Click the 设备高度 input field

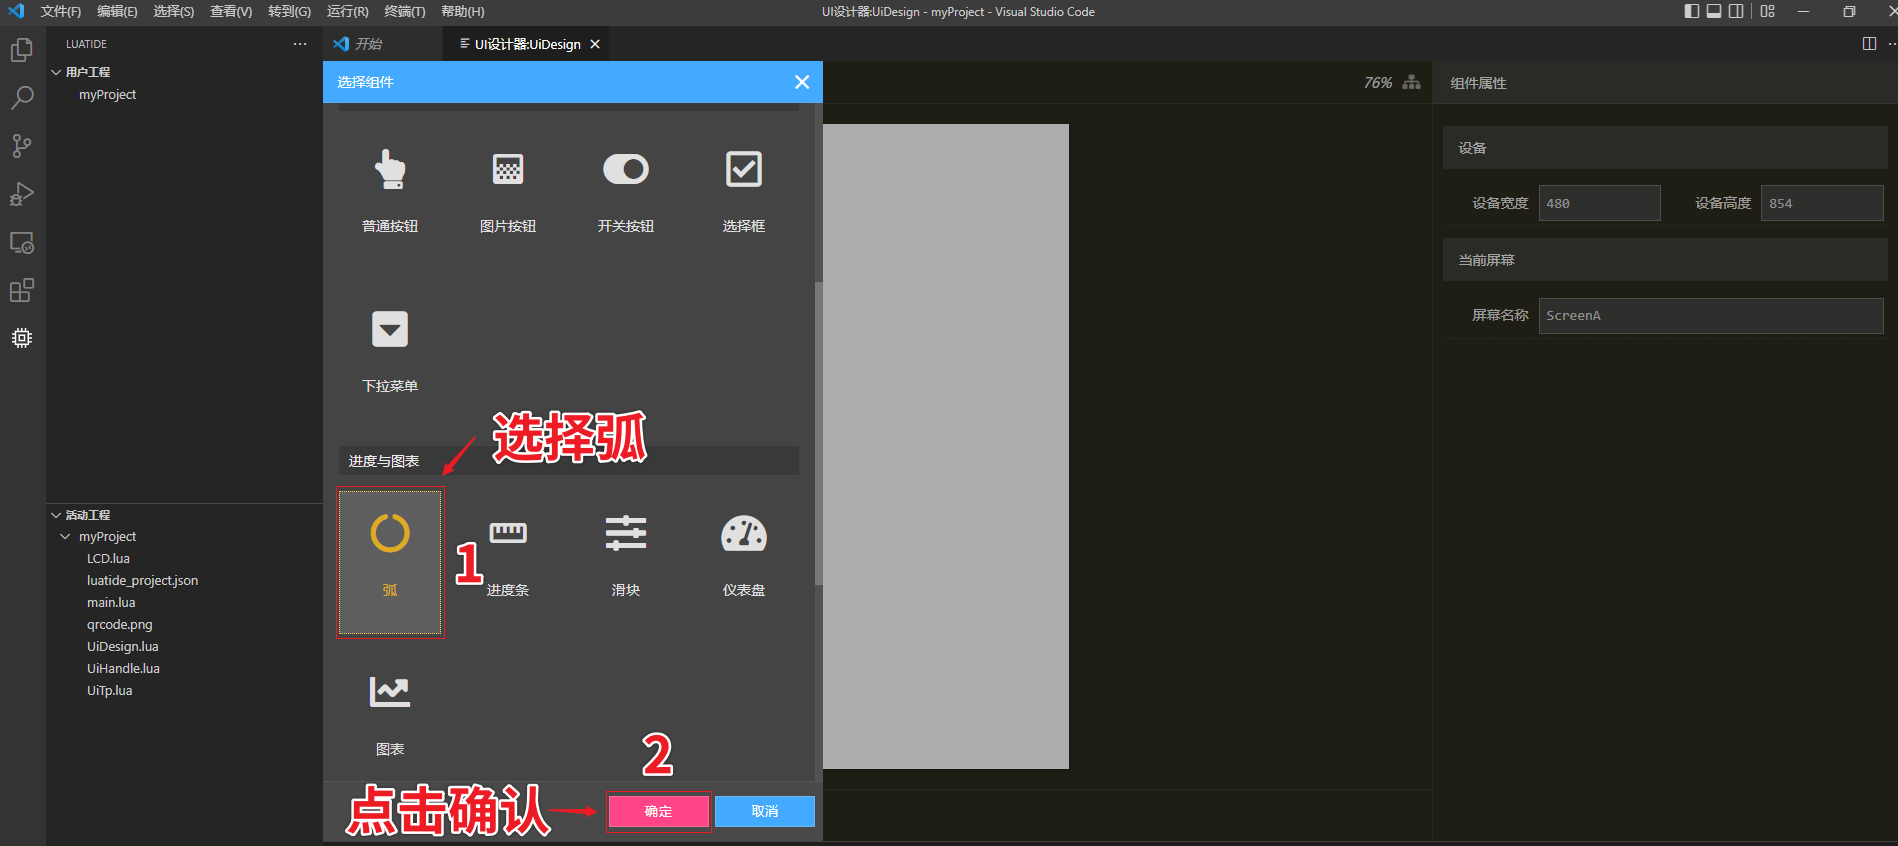(1822, 203)
